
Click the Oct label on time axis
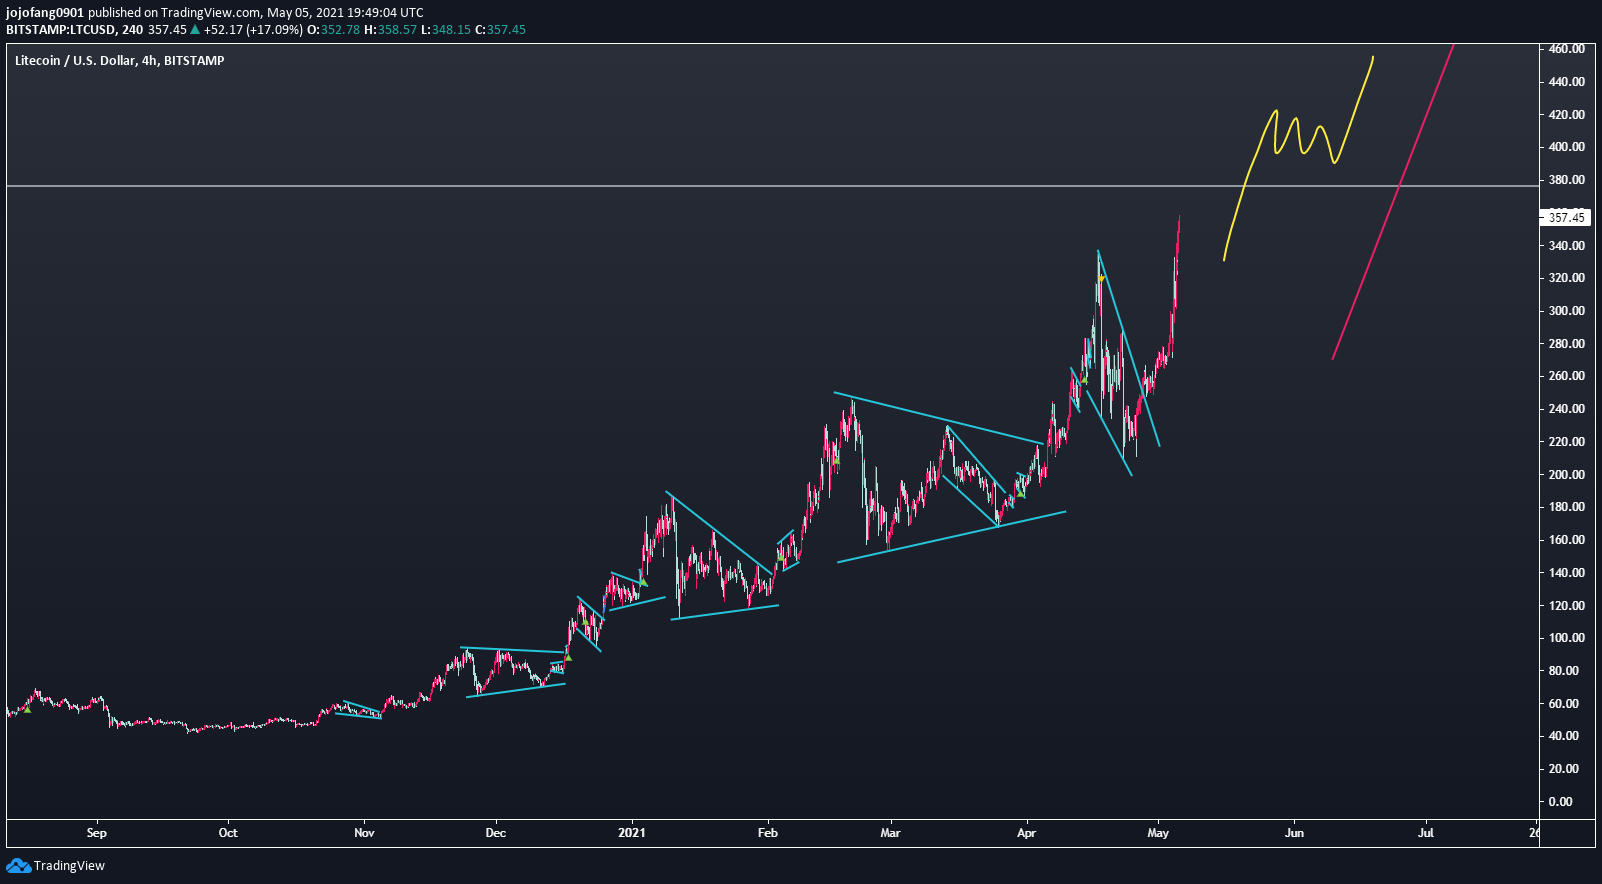coord(228,833)
